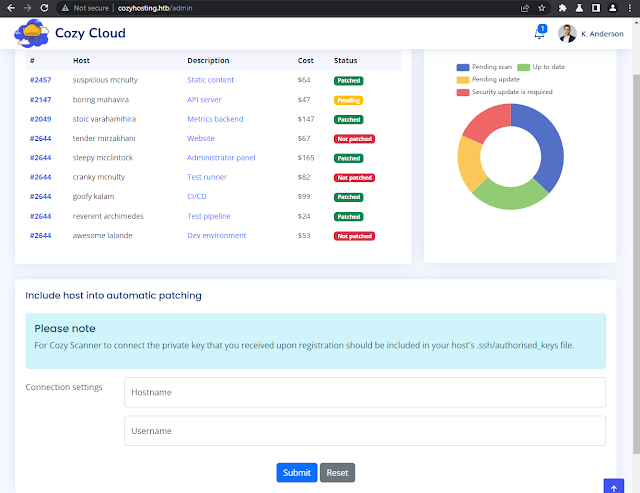
Task: Click K. Anderson profile avatar
Action: (x=567, y=33)
